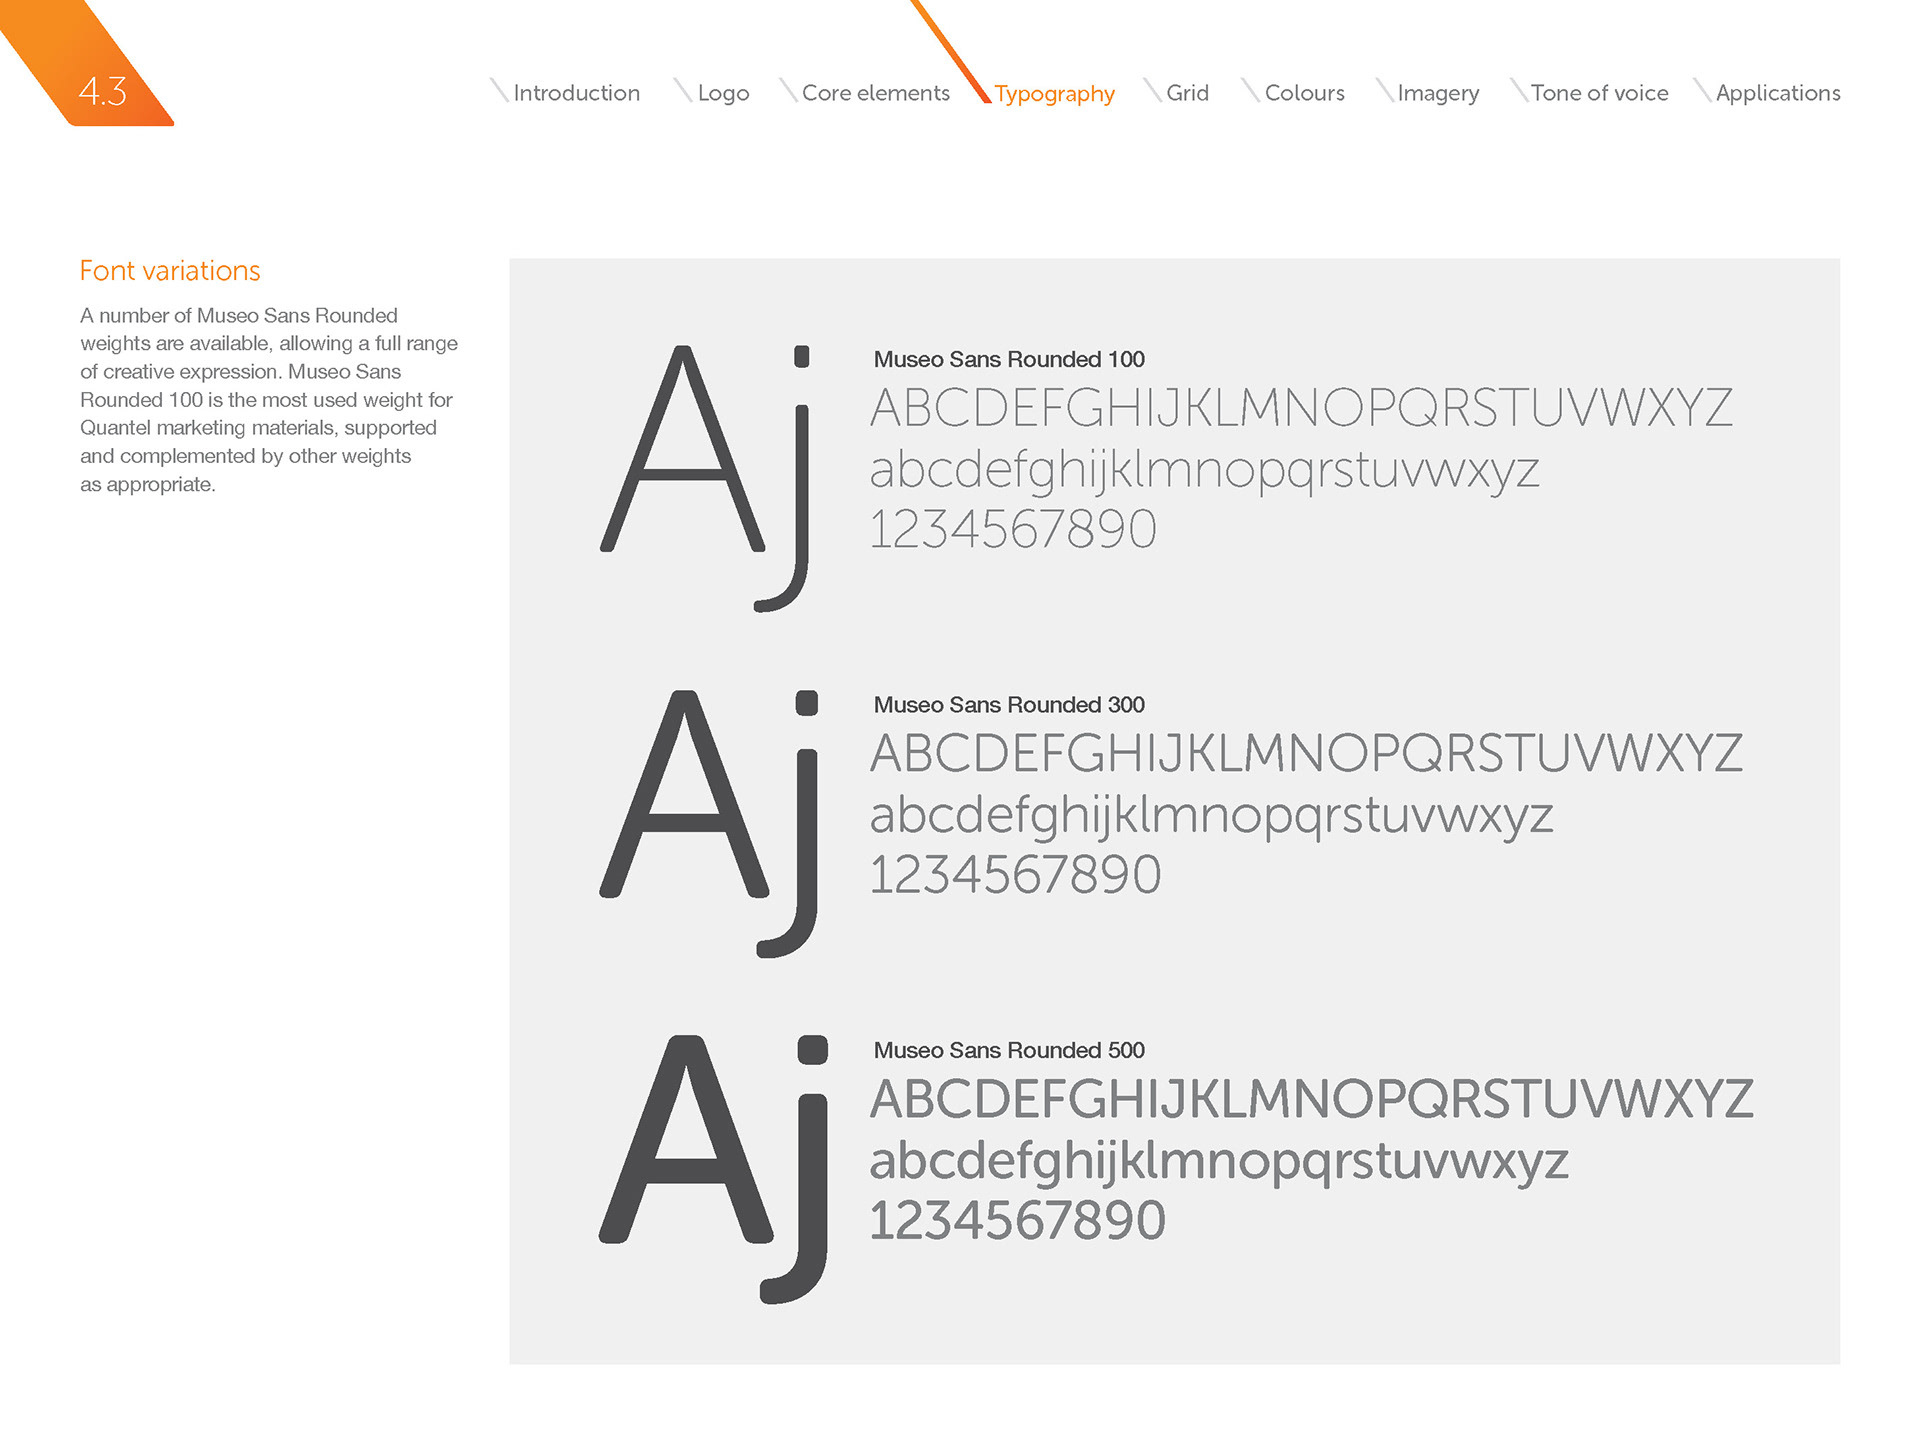The image size is (1920, 1440).
Task: Click the paragraph starting 'A number of Museo'
Action: pos(269,400)
